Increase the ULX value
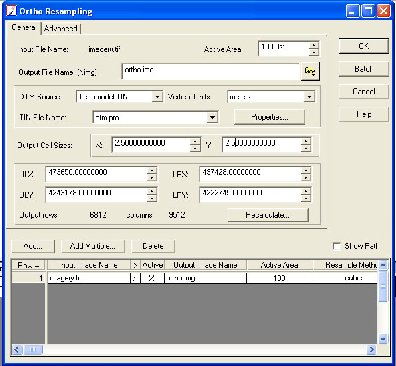The height and width of the screenshot is (366, 396). (x=152, y=170)
